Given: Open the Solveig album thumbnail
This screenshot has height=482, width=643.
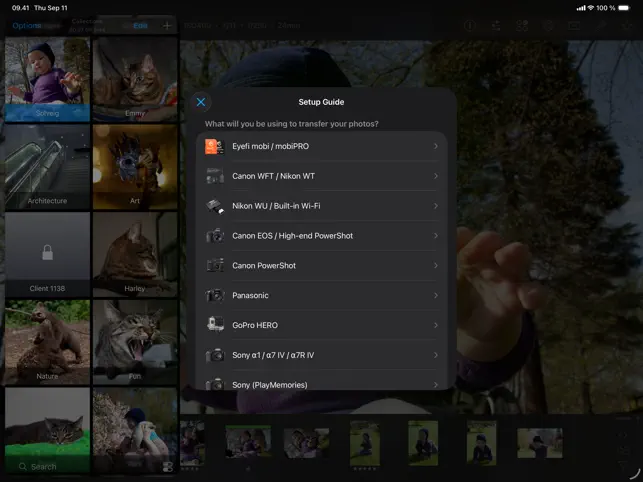Looking at the screenshot, I should pyautogui.click(x=48, y=79).
